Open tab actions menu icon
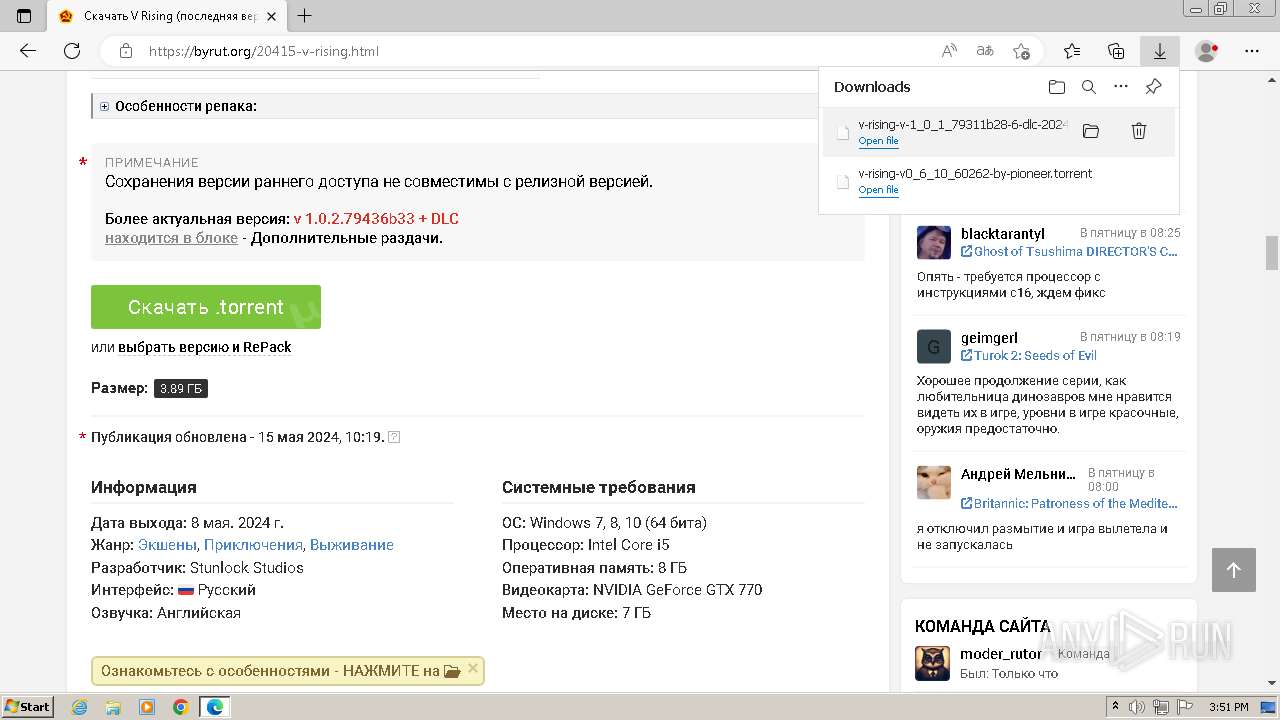 24,16
